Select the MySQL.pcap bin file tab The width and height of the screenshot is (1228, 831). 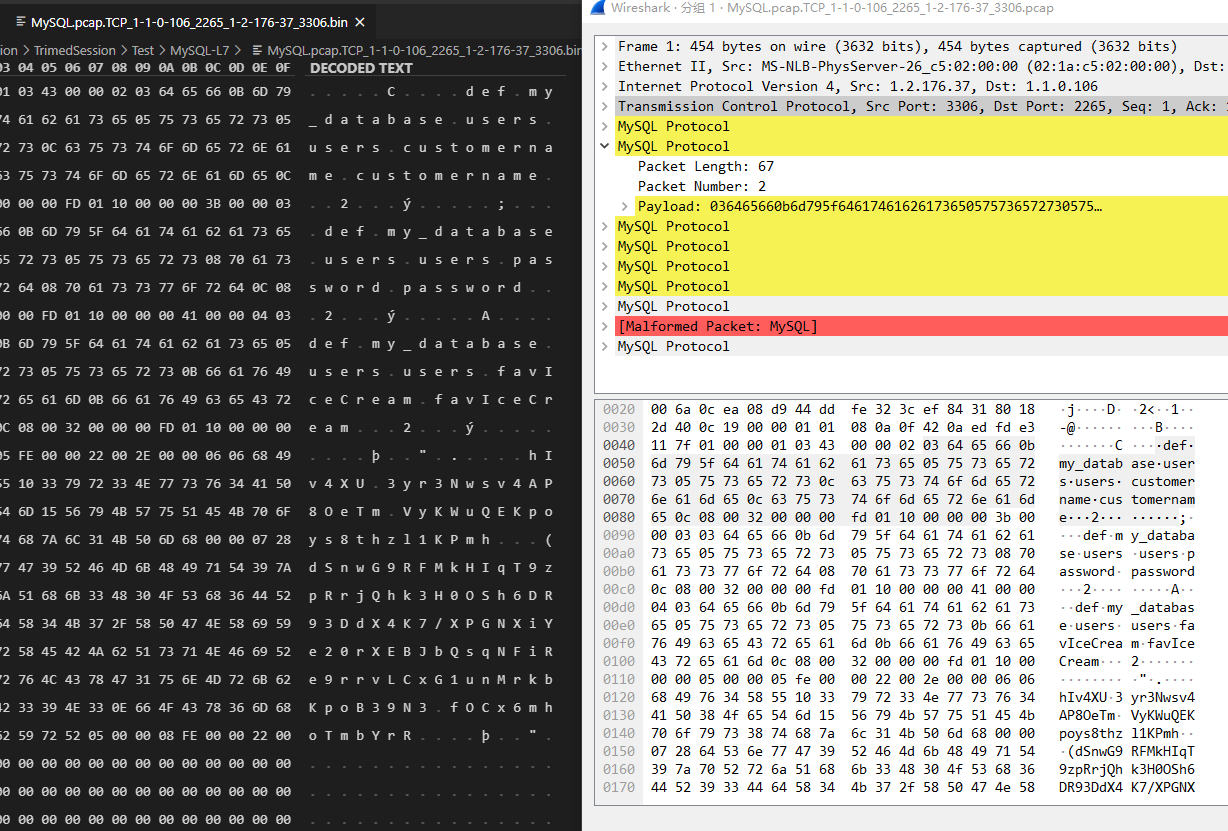(x=180, y=20)
